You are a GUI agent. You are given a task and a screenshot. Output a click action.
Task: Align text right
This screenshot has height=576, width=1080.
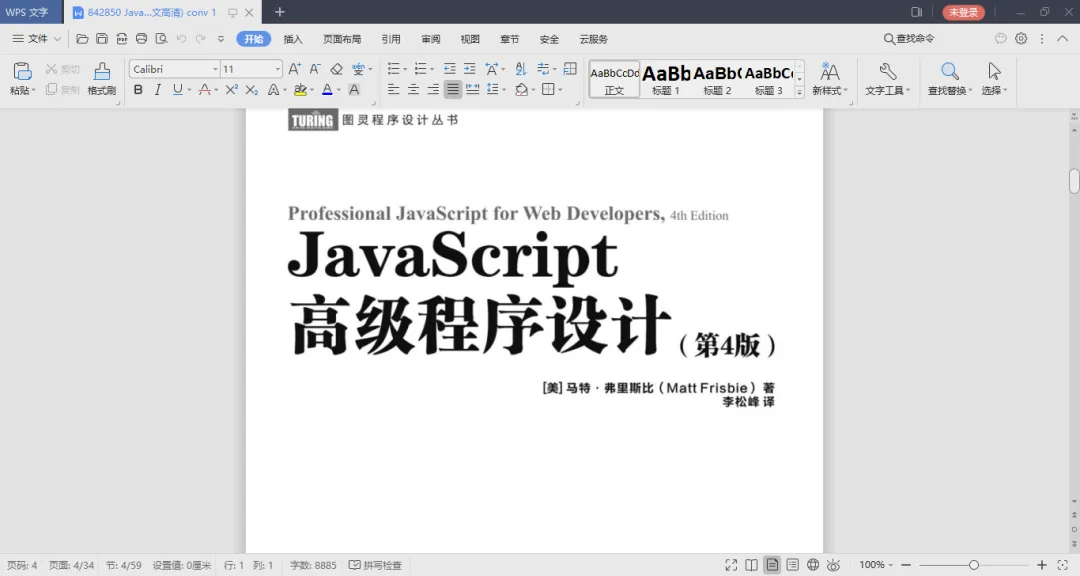(x=433, y=90)
